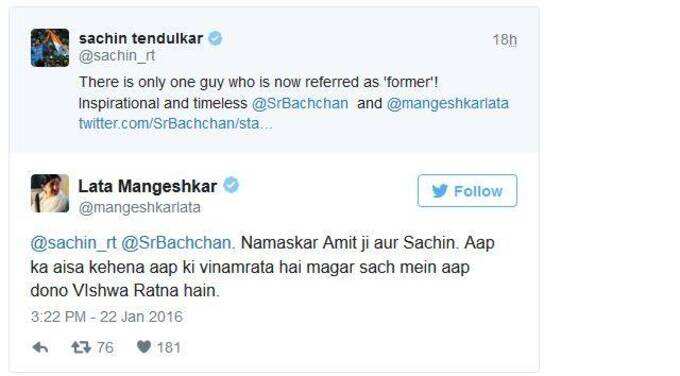Open Lata Mangeshkar's profile picture

click(x=50, y=193)
